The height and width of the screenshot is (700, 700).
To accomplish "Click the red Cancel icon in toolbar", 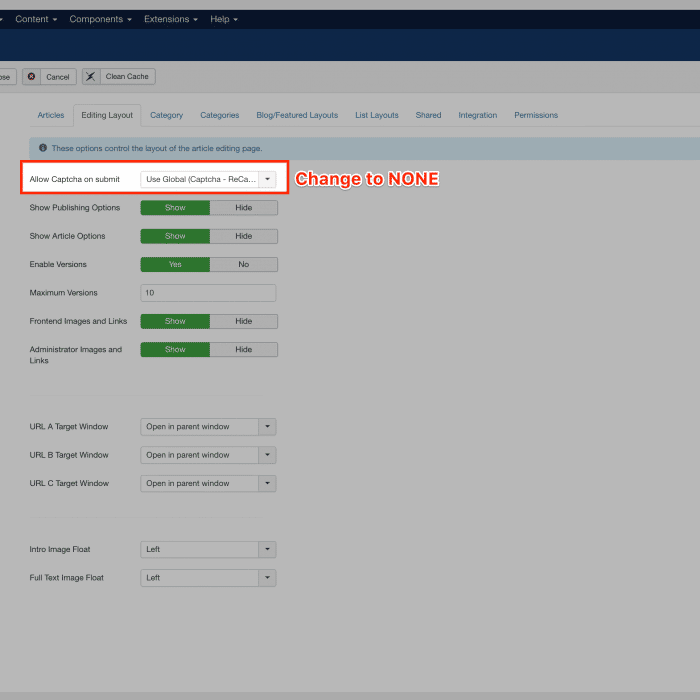I will 32,77.
